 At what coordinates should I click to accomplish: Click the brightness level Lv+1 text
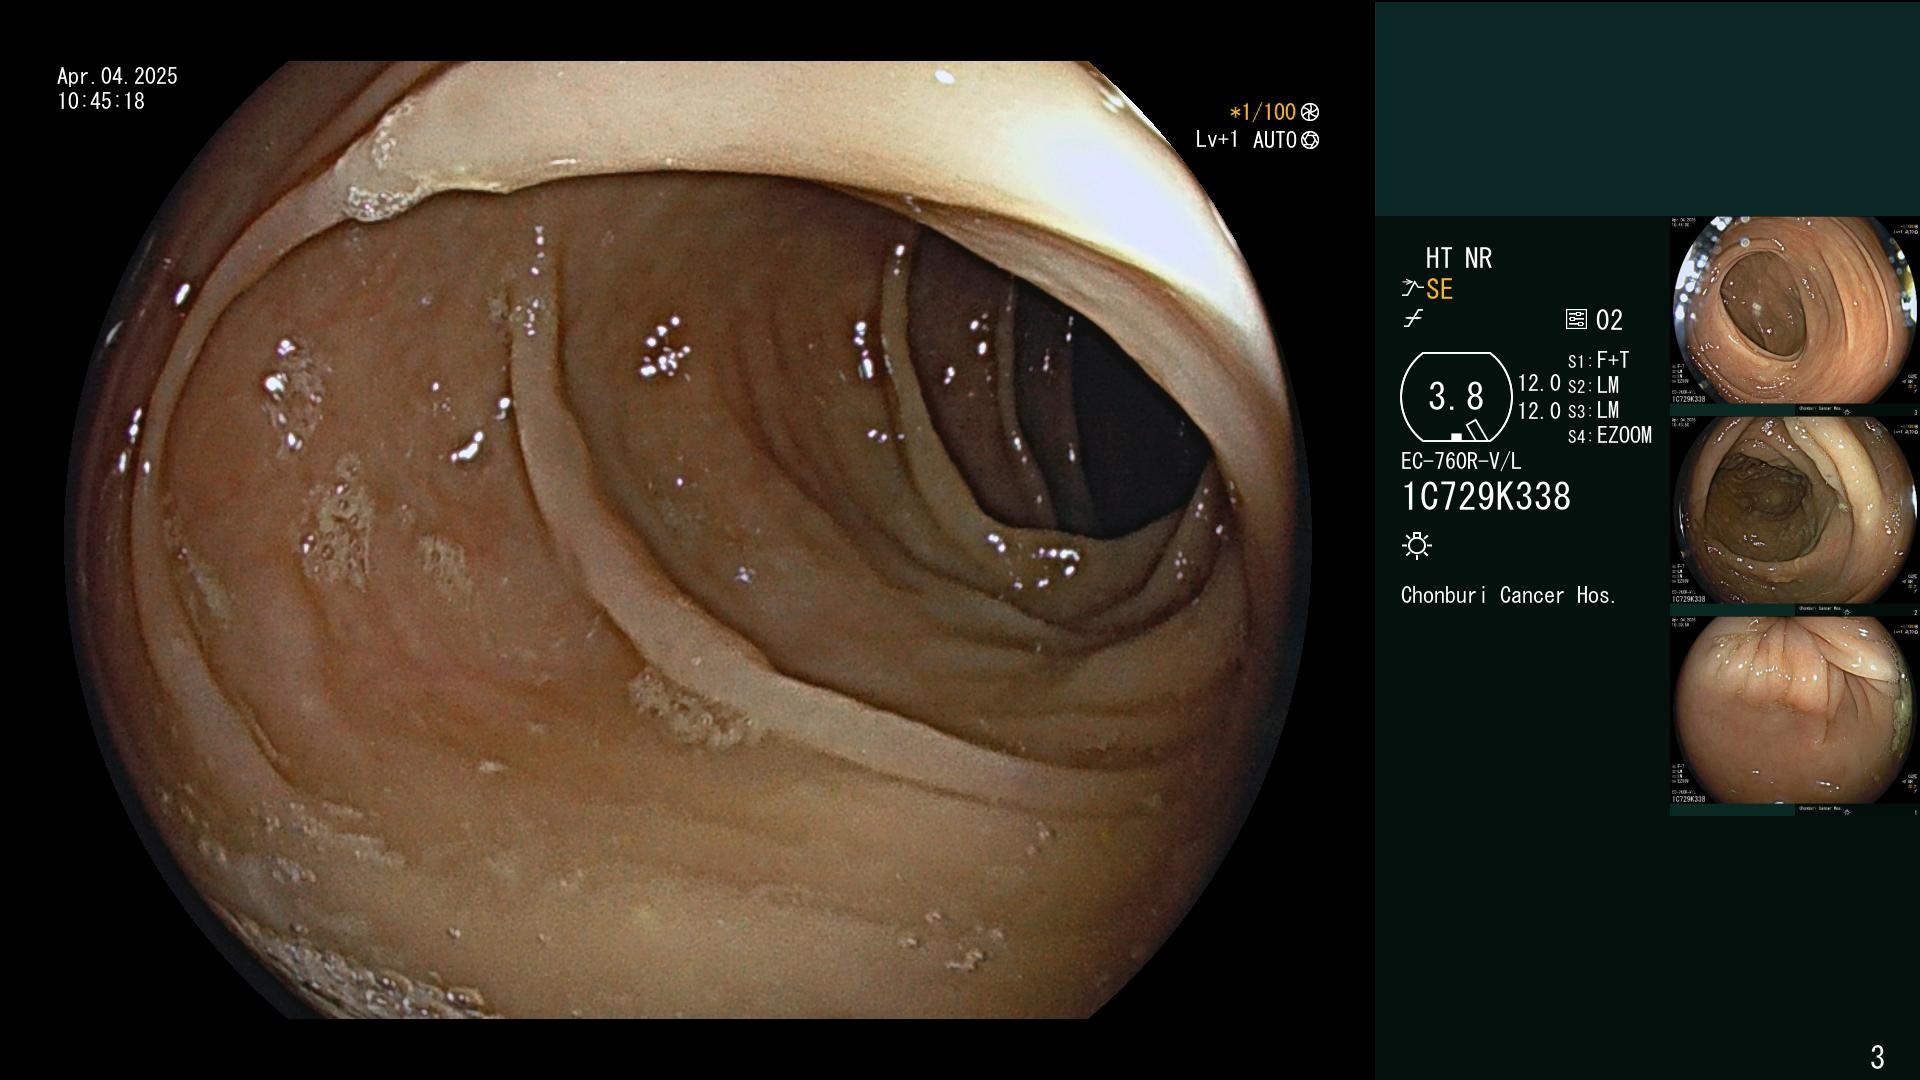coord(1216,140)
